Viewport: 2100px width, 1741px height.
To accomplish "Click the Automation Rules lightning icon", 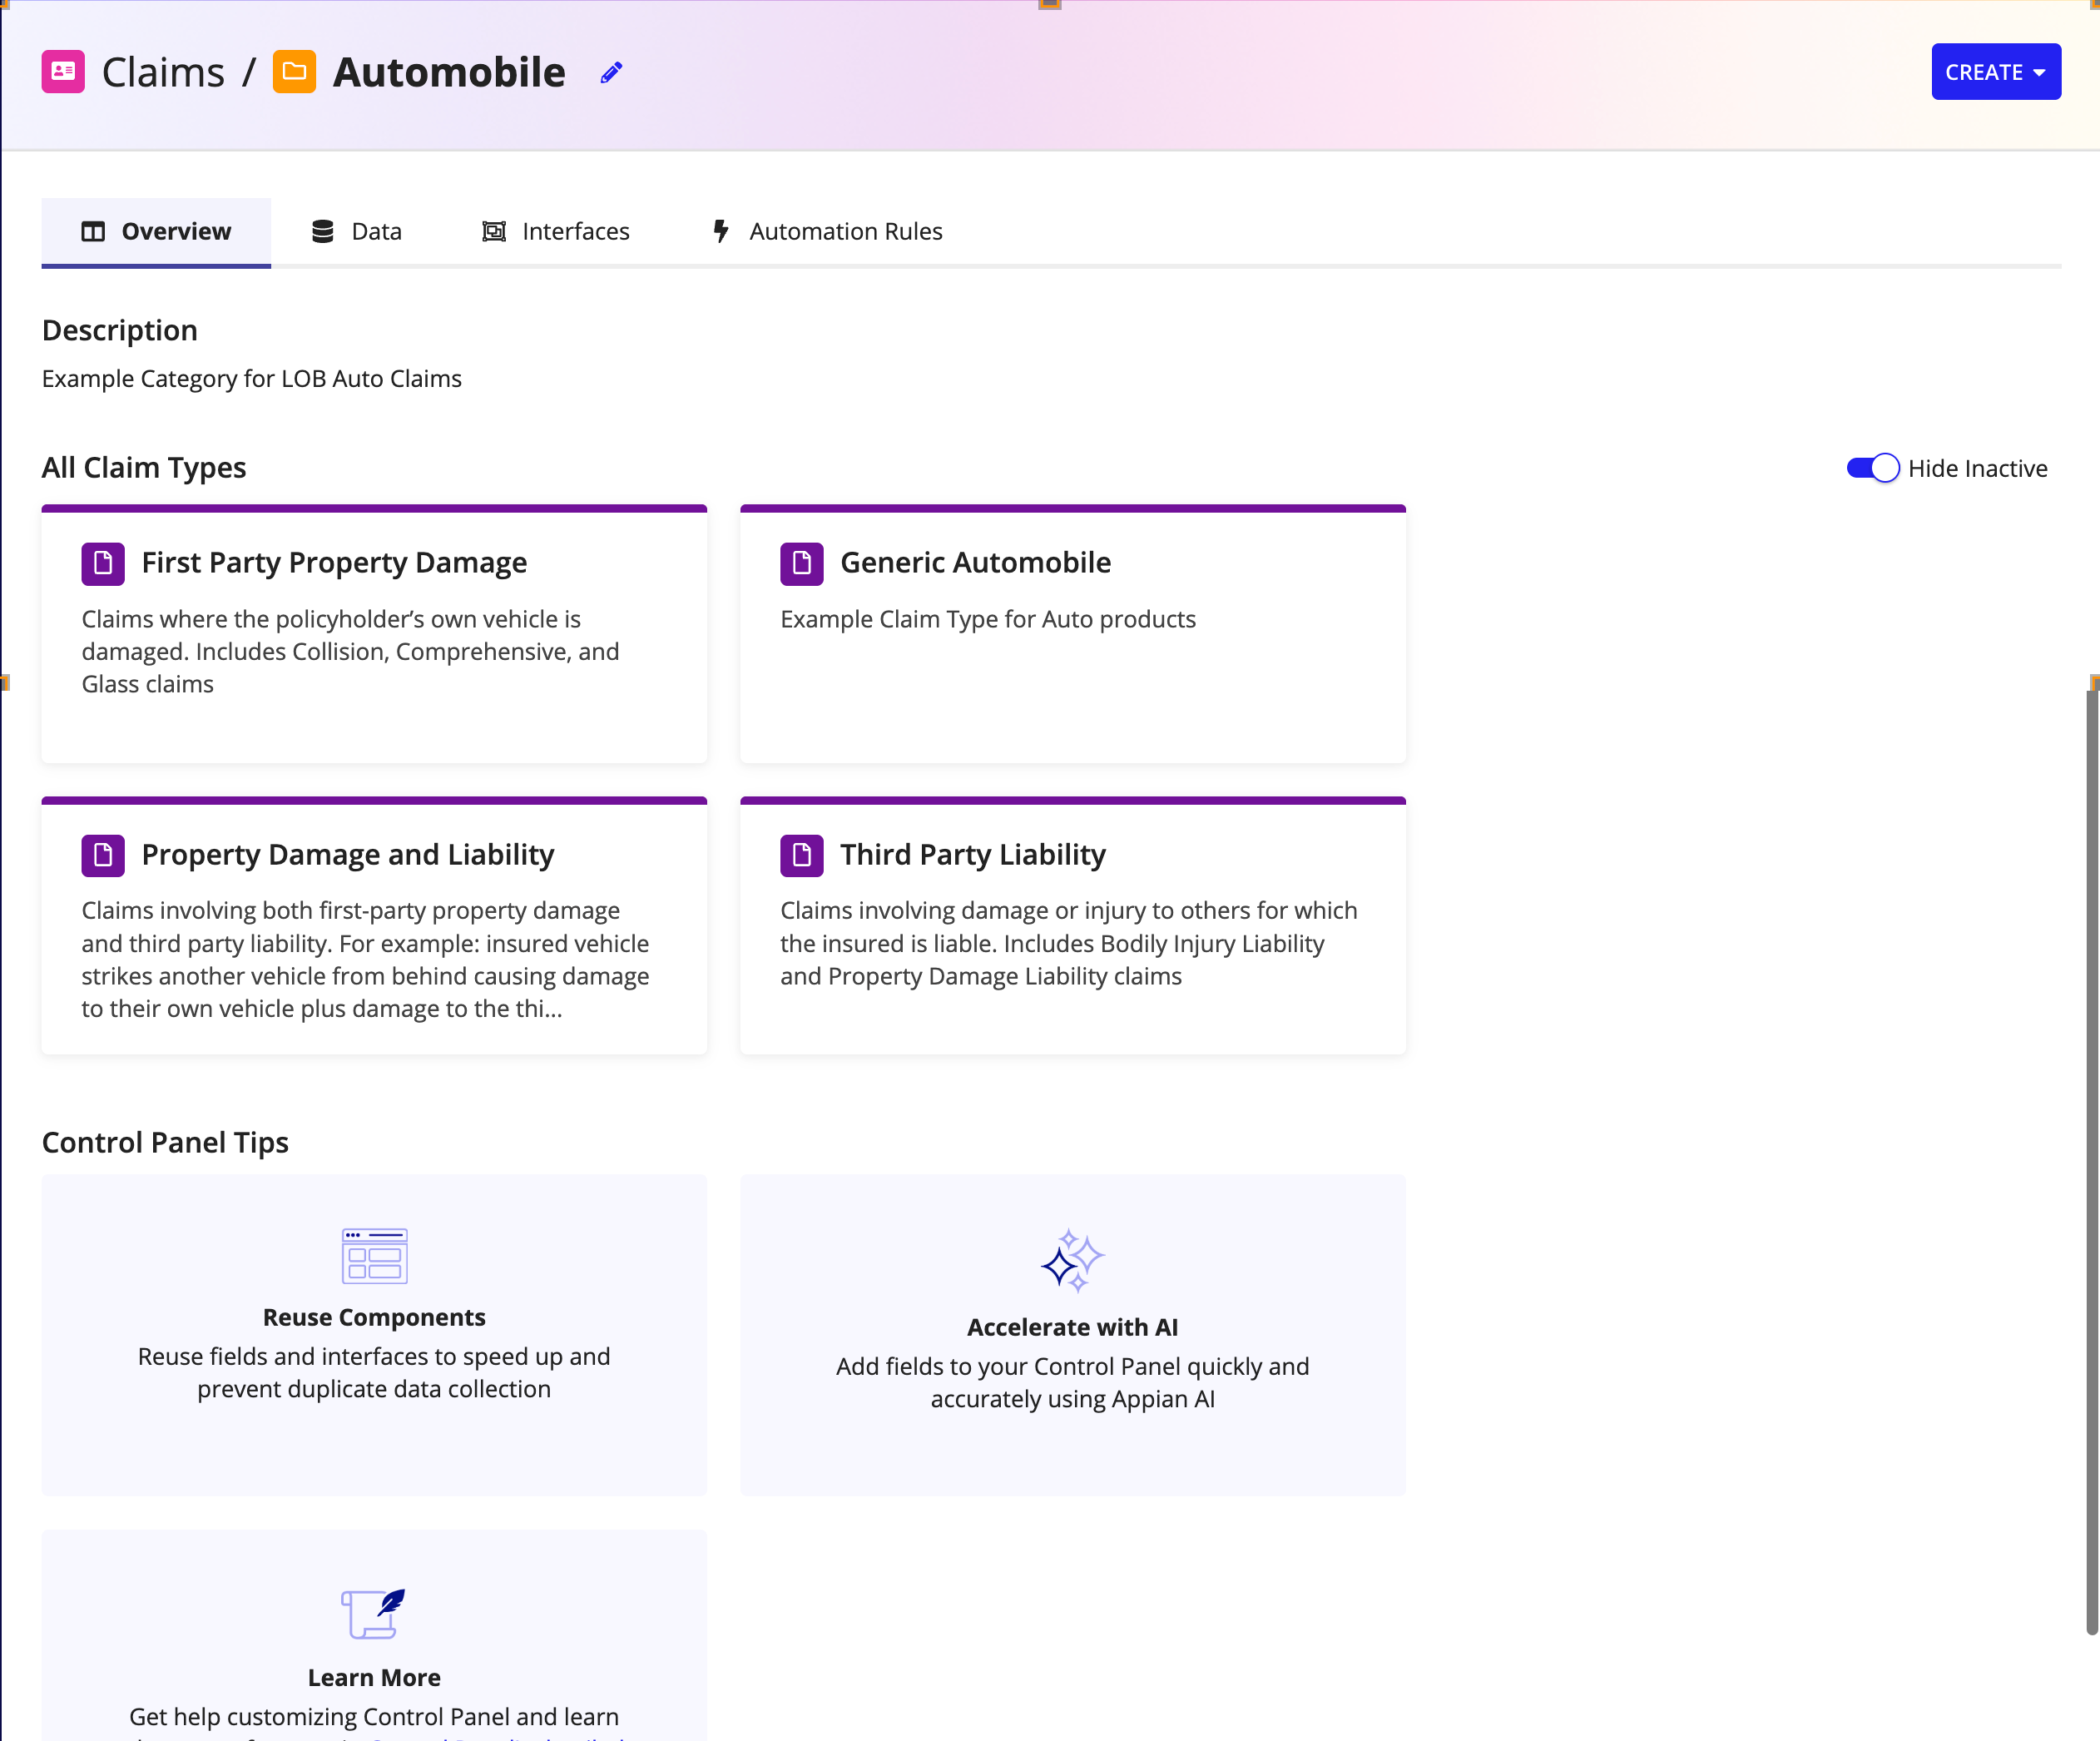I will pyautogui.click(x=720, y=232).
